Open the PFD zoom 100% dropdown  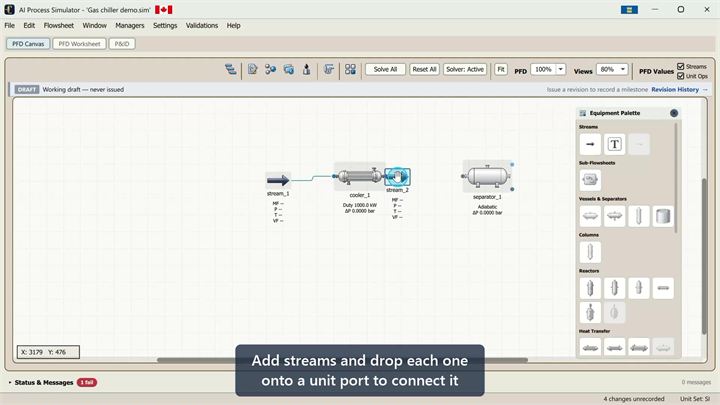pyautogui.click(x=561, y=69)
